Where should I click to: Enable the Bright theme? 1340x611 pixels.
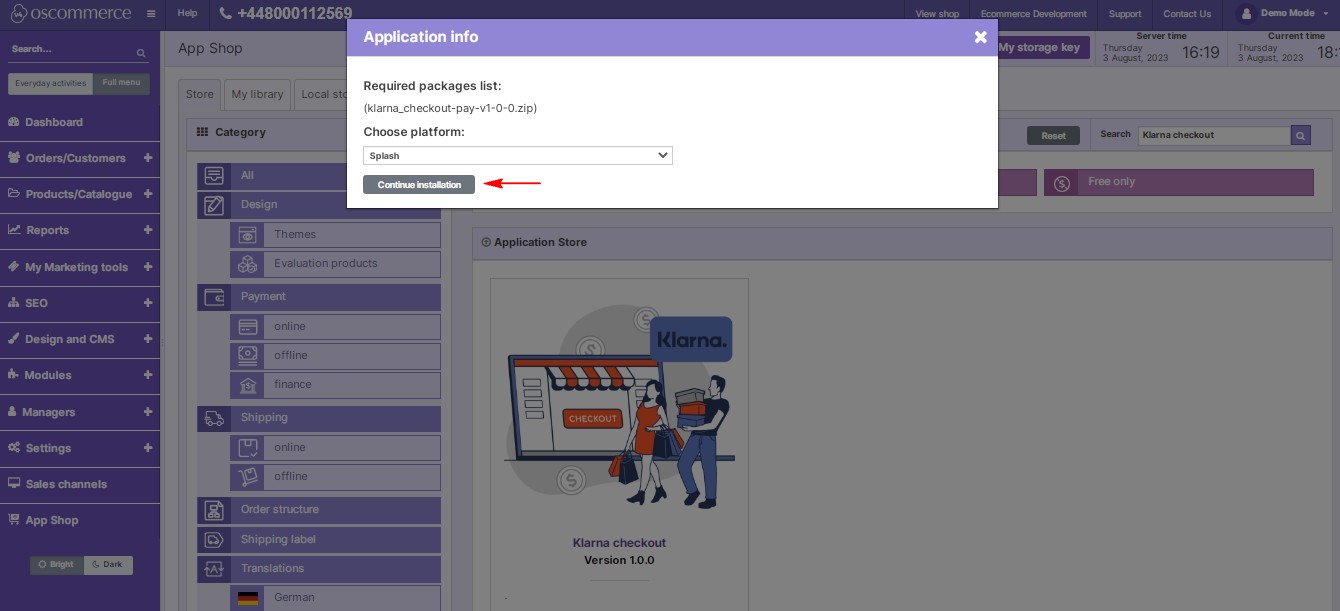click(x=57, y=565)
